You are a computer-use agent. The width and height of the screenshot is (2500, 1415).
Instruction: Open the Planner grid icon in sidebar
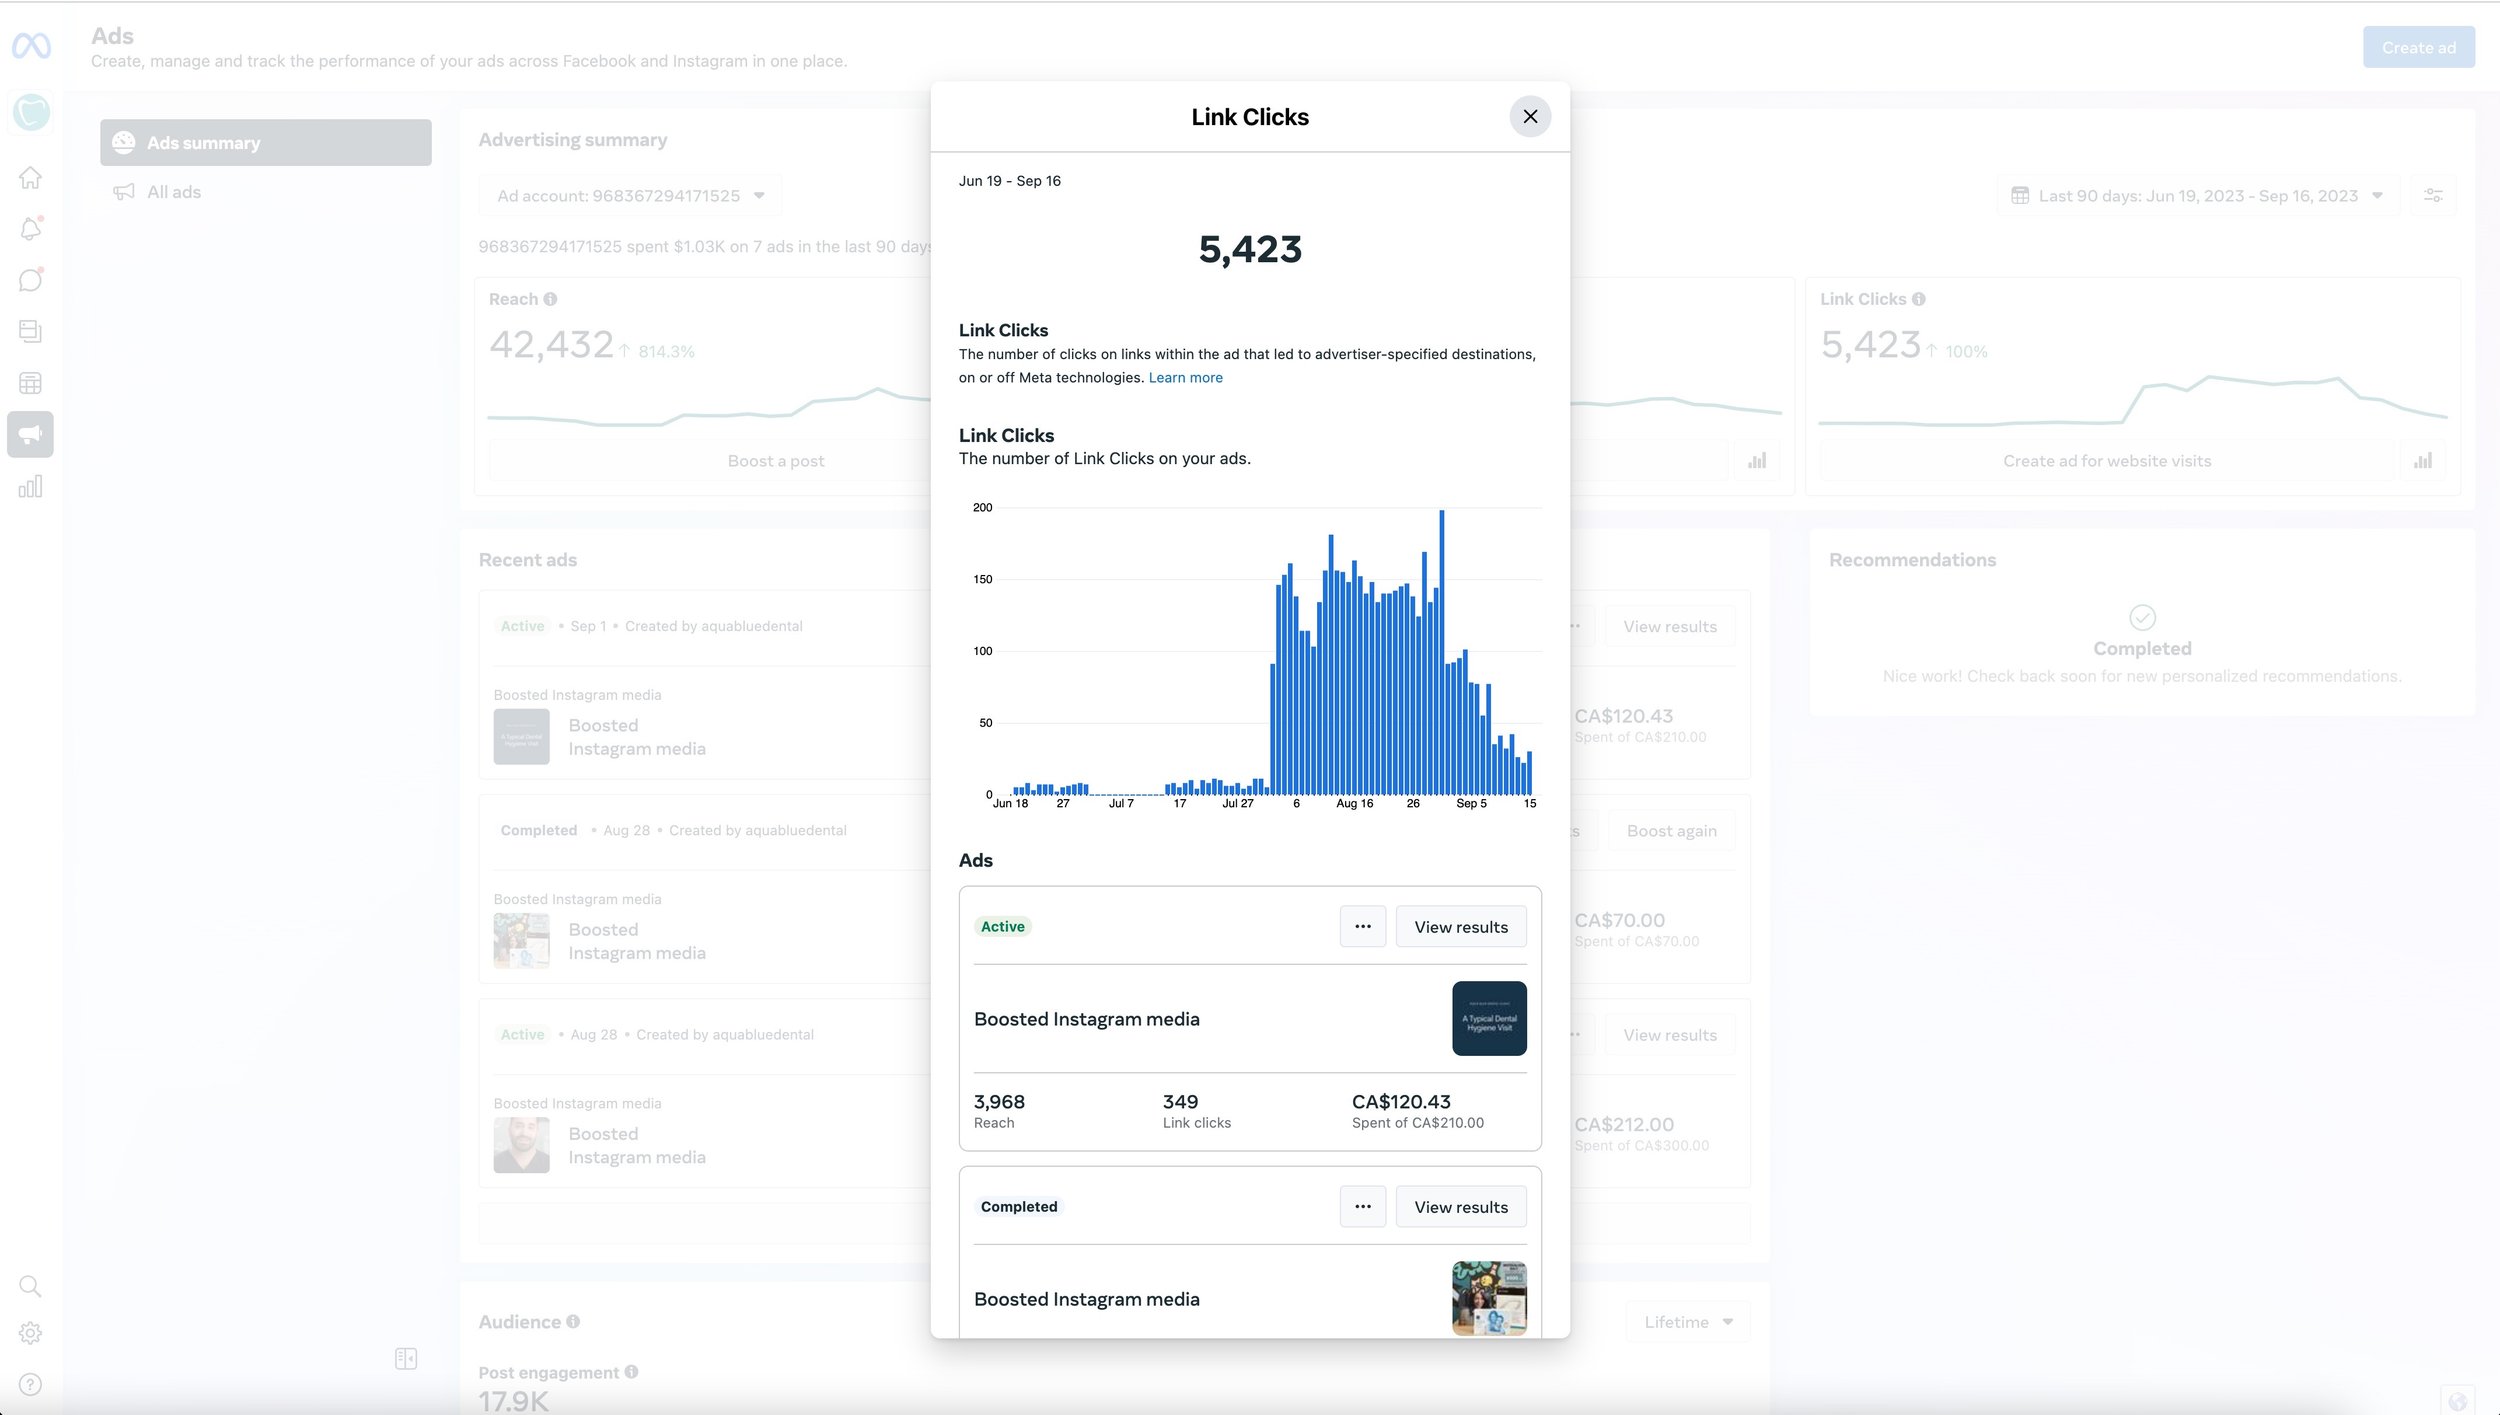coord(30,383)
